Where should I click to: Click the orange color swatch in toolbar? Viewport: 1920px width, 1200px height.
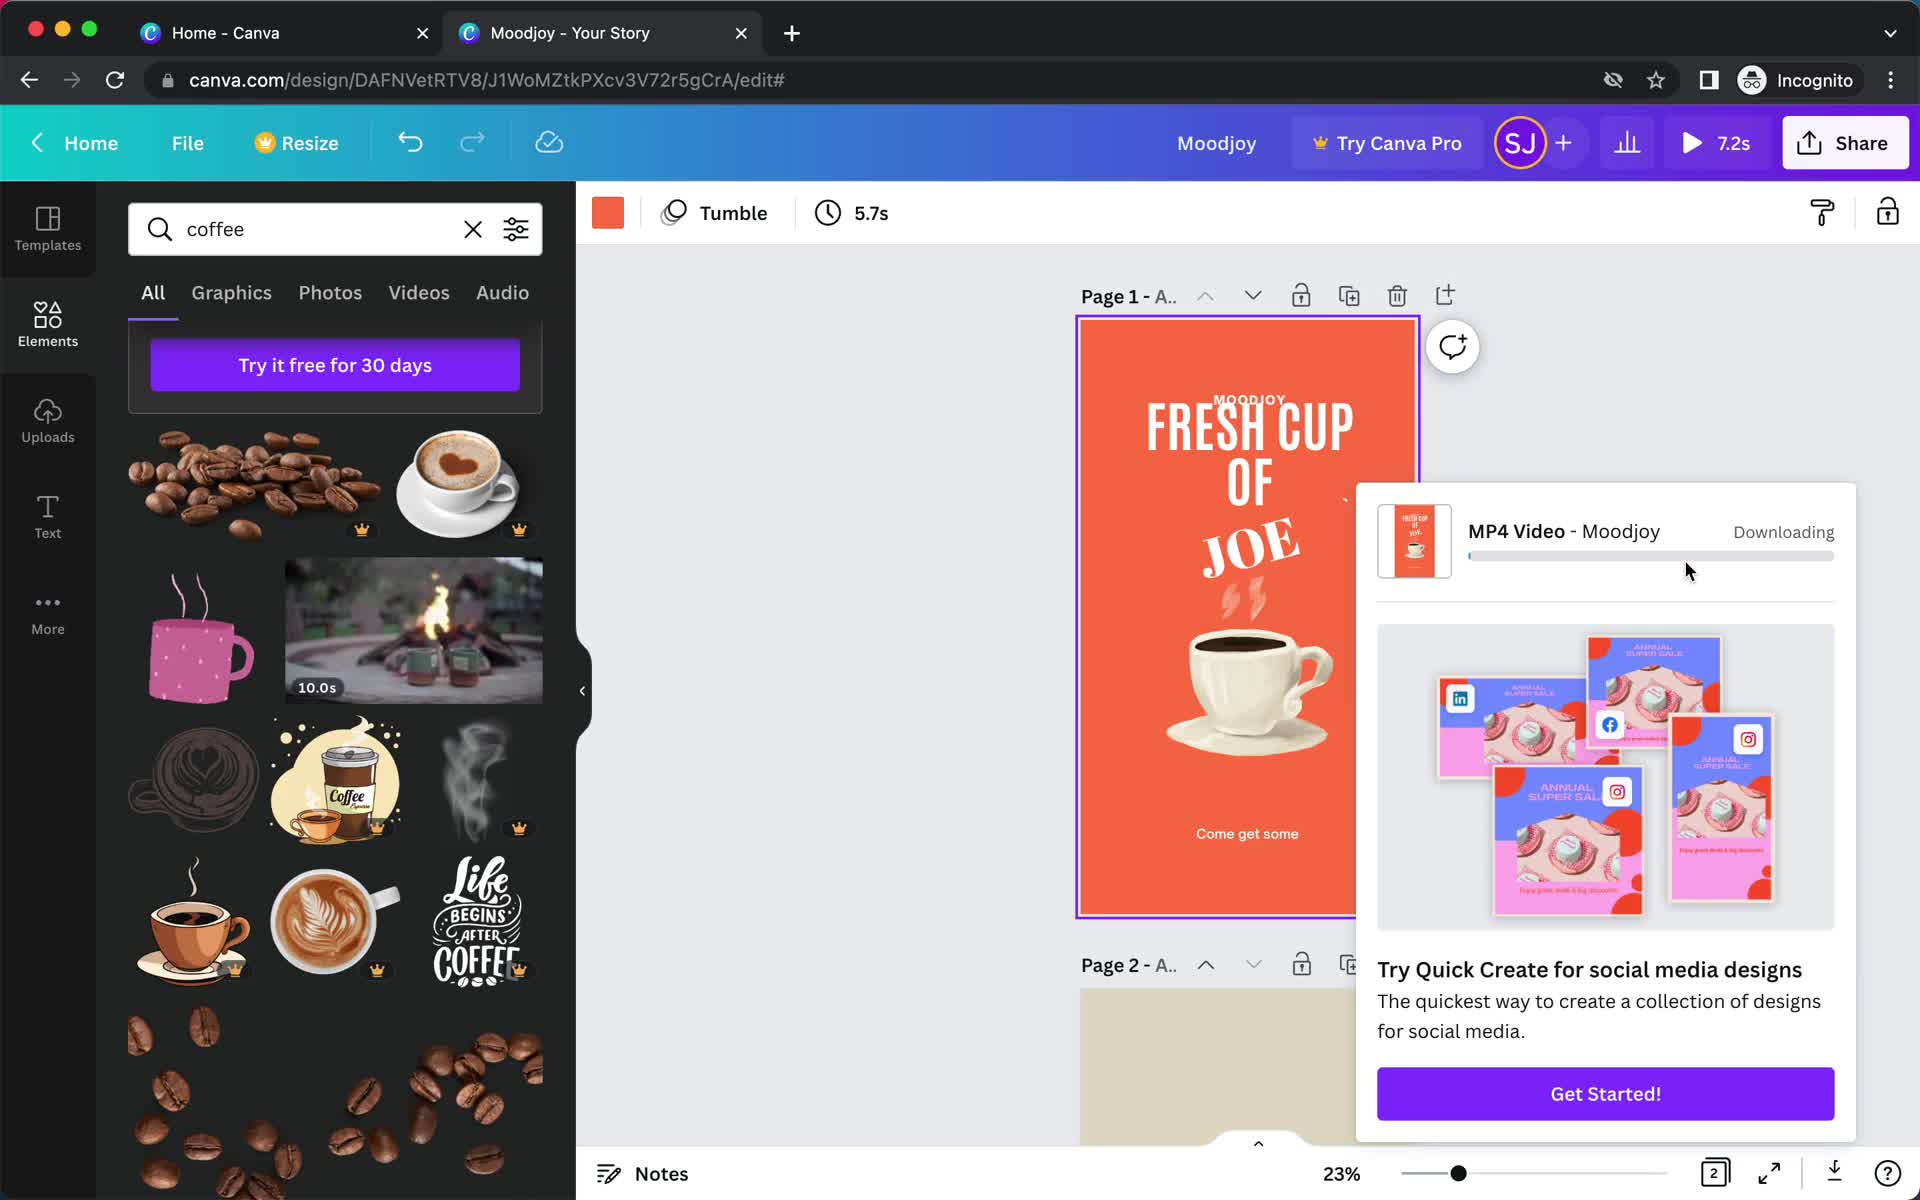coord(608,213)
